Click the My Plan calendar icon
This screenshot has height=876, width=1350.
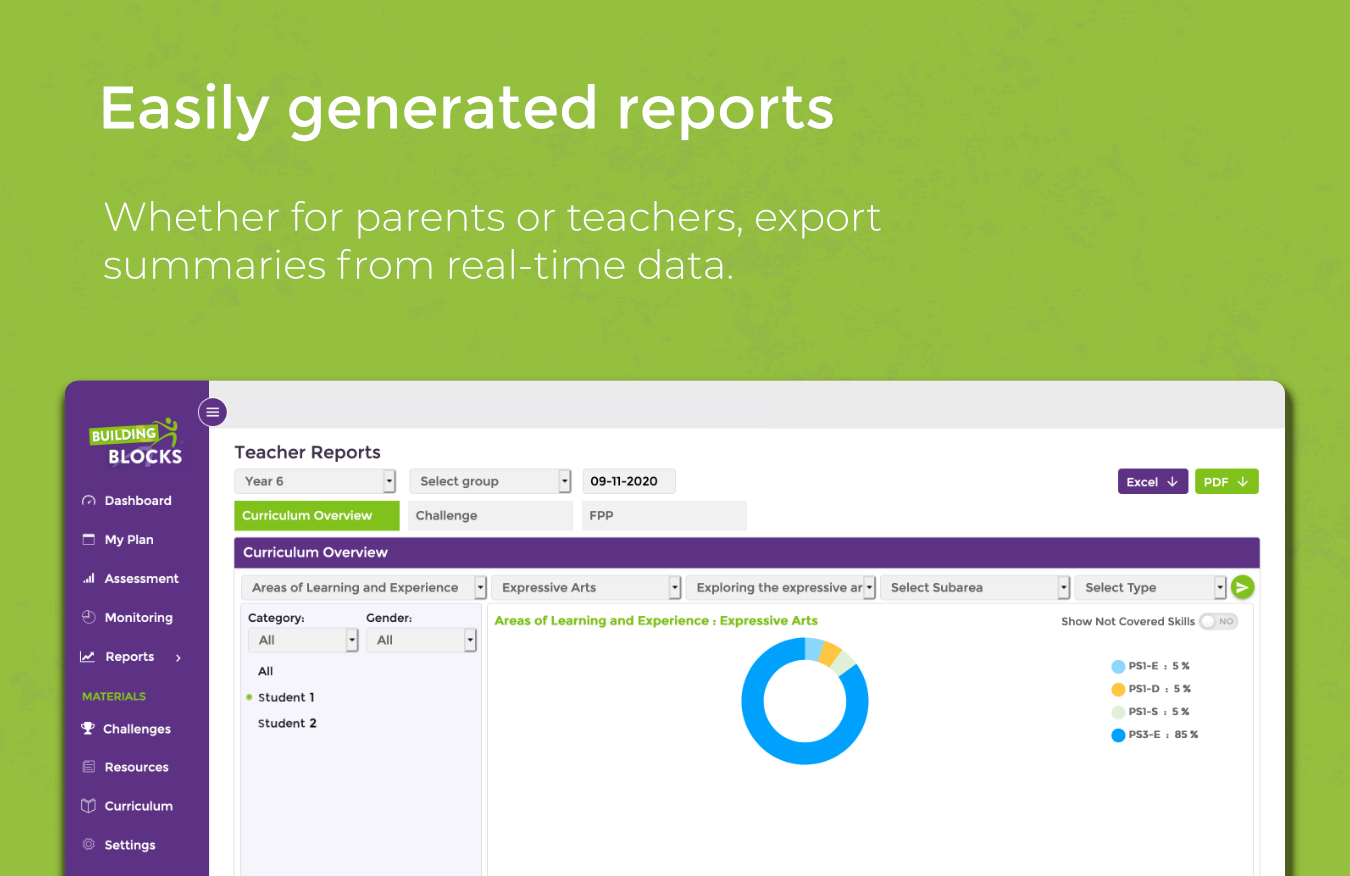88,539
